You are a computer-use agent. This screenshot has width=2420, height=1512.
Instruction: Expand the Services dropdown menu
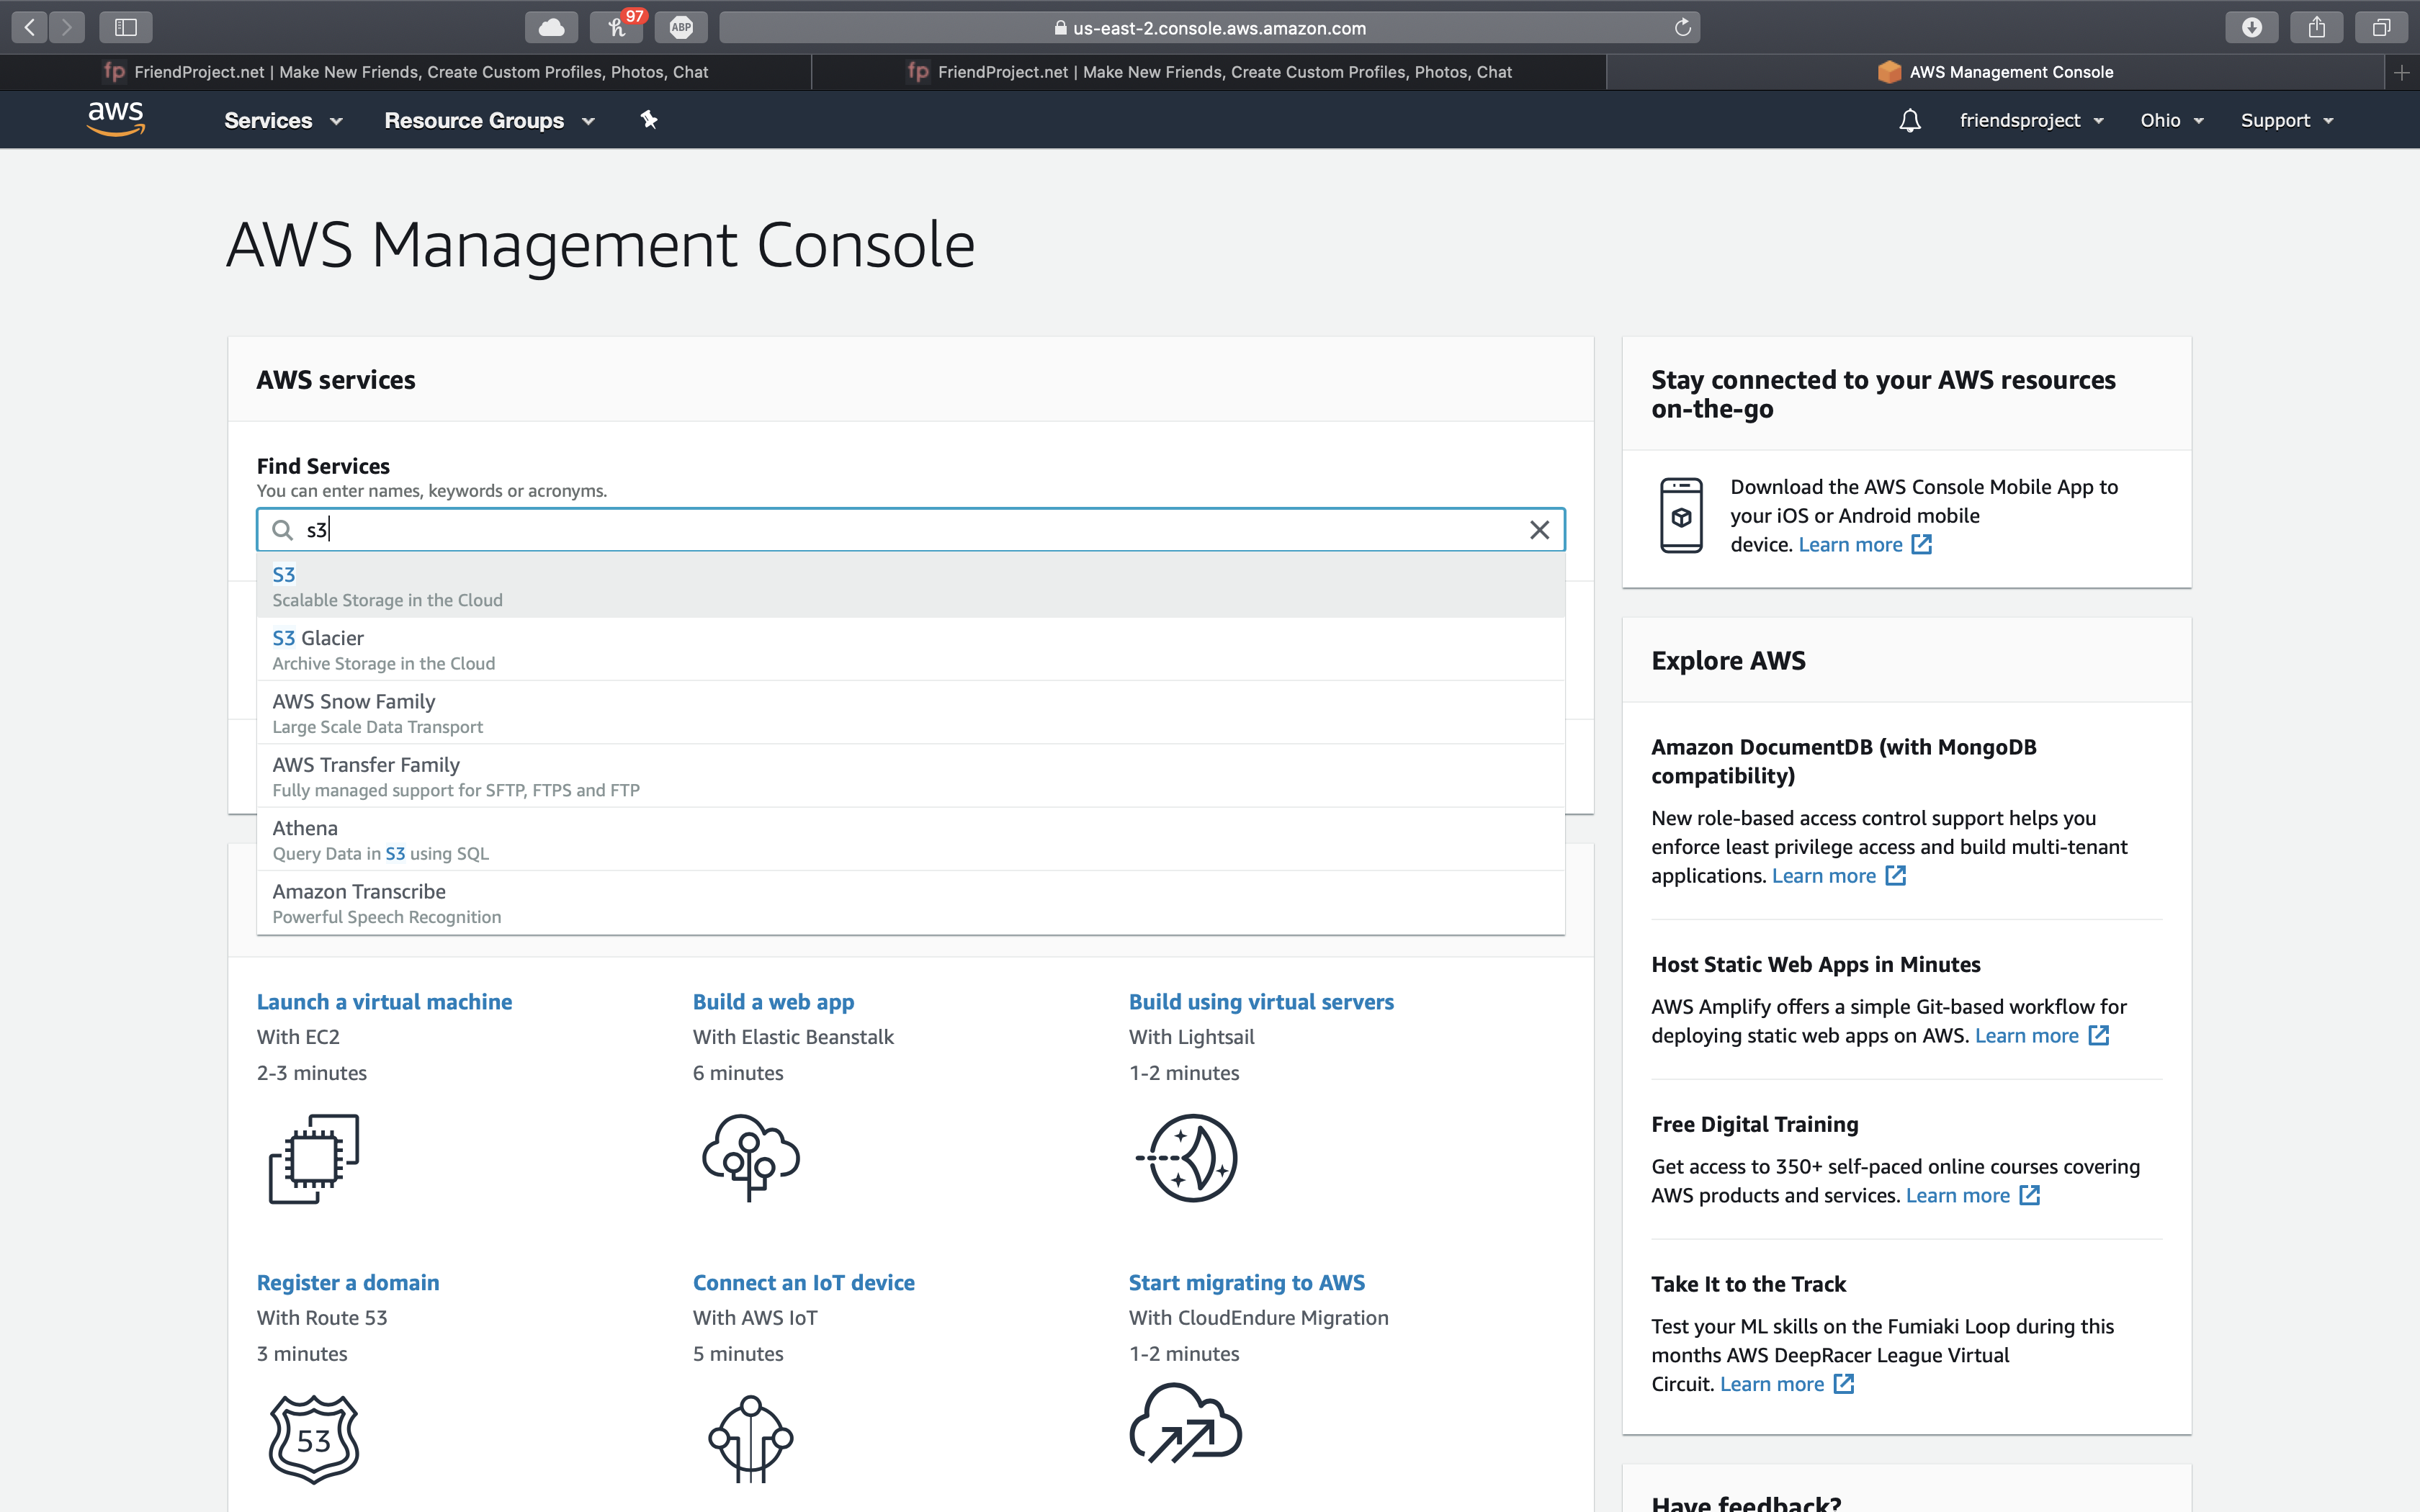283,121
